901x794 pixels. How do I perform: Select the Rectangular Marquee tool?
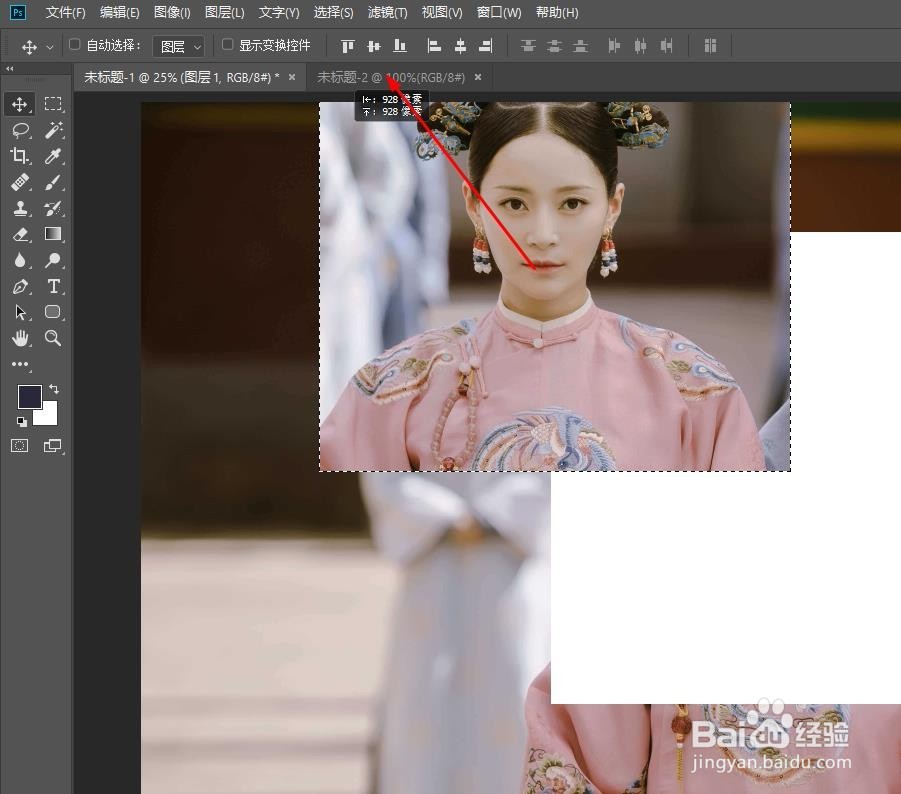coord(53,104)
